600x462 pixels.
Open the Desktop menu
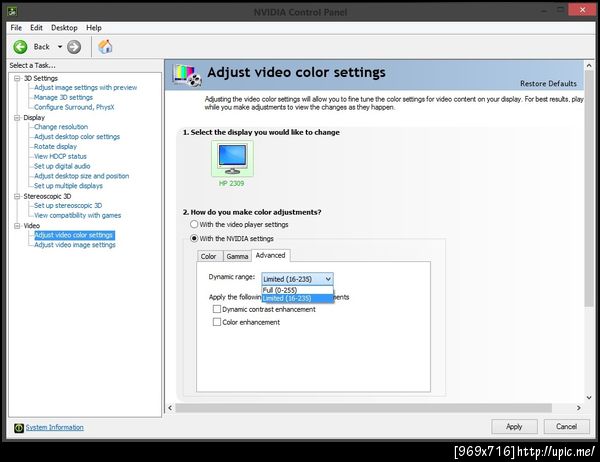click(x=64, y=28)
